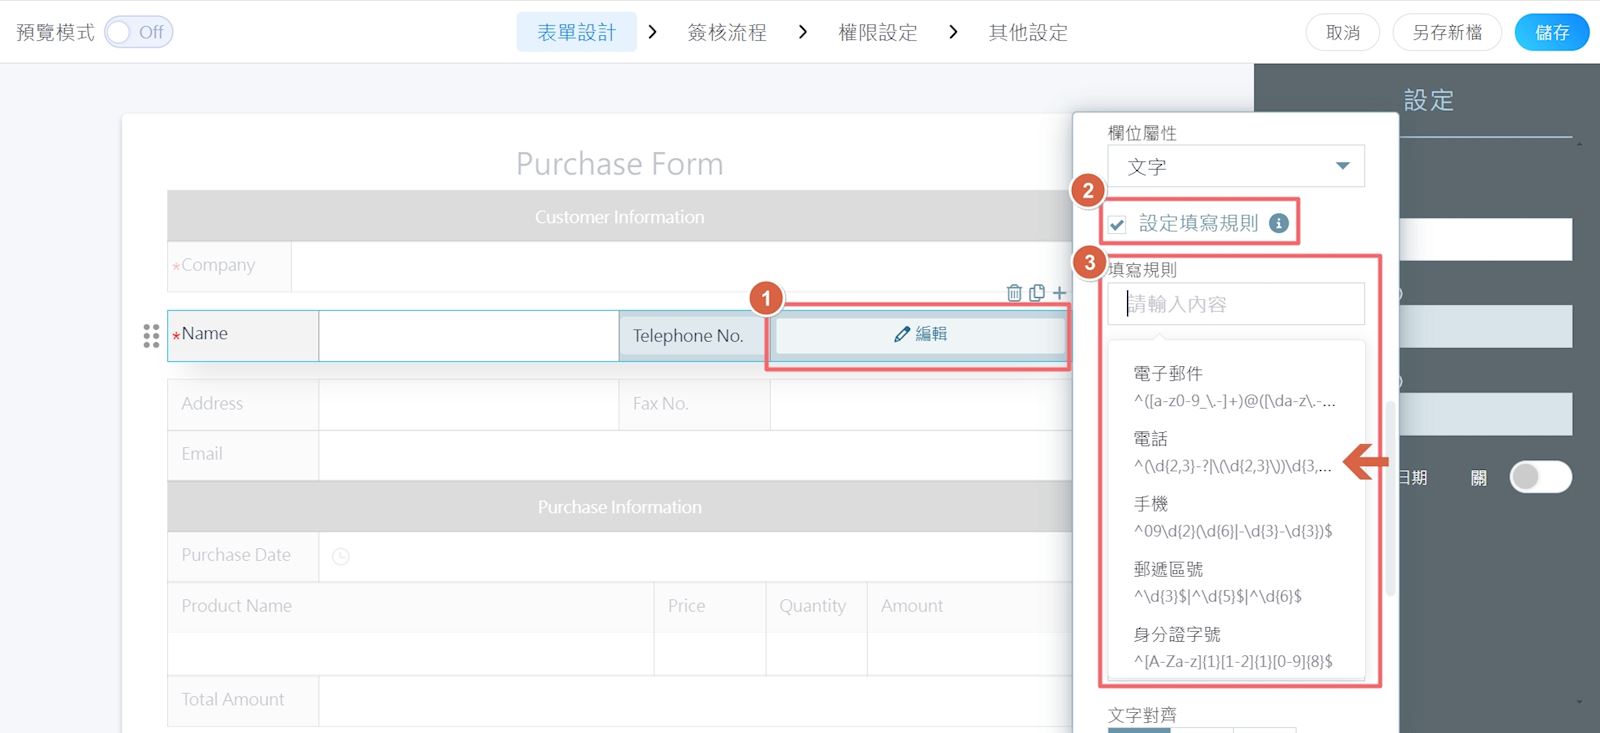Image resolution: width=1600 pixels, height=733 pixels.
Task: Click the info icon next to 設定填寫規則
Action: click(x=1278, y=223)
